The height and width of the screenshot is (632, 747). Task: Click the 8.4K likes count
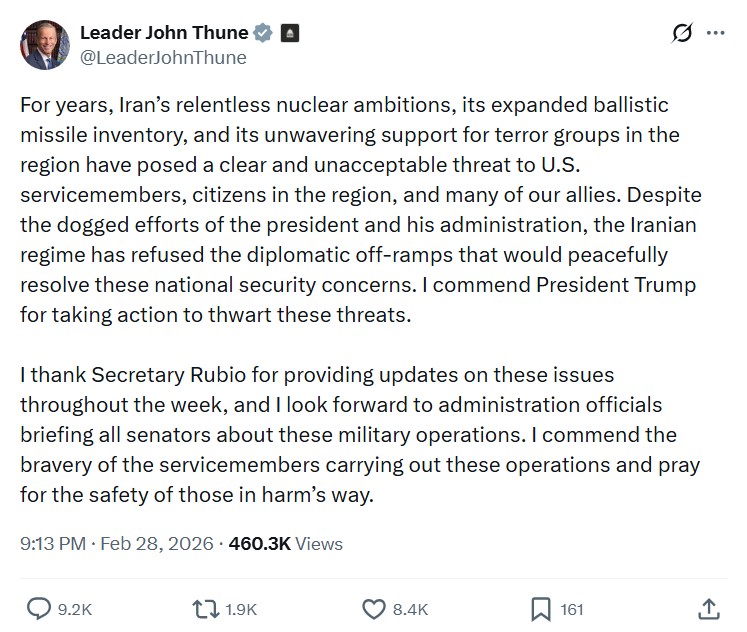(409, 609)
